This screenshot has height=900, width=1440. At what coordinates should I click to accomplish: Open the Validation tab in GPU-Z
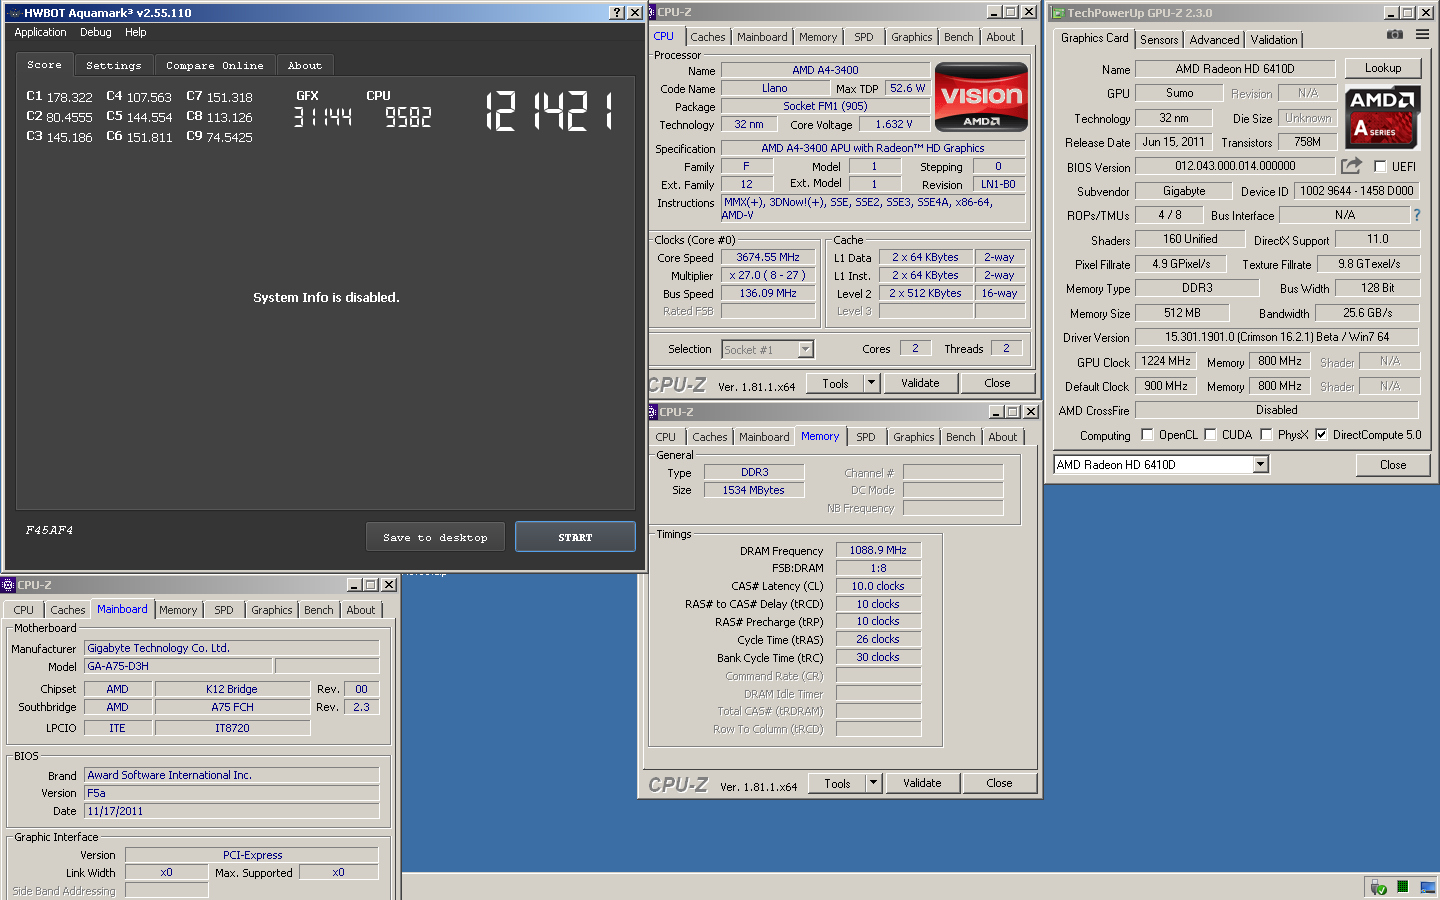pyautogui.click(x=1274, y=40)
